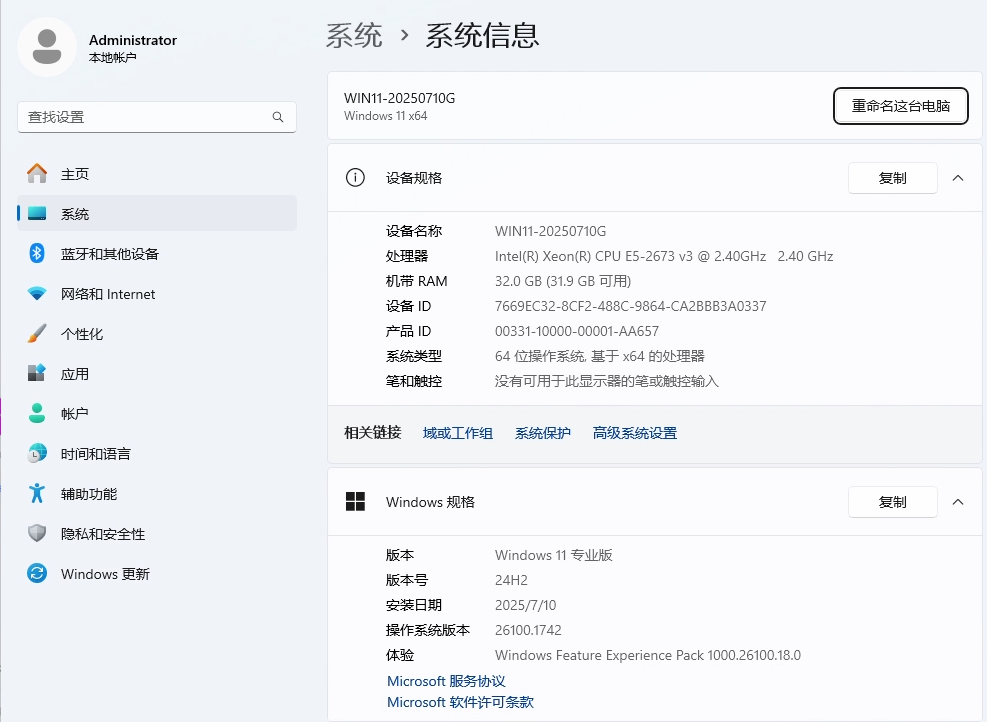
Task: Click Windows 11 x64 subtitle under device name
Action: [x=385, y=116]
